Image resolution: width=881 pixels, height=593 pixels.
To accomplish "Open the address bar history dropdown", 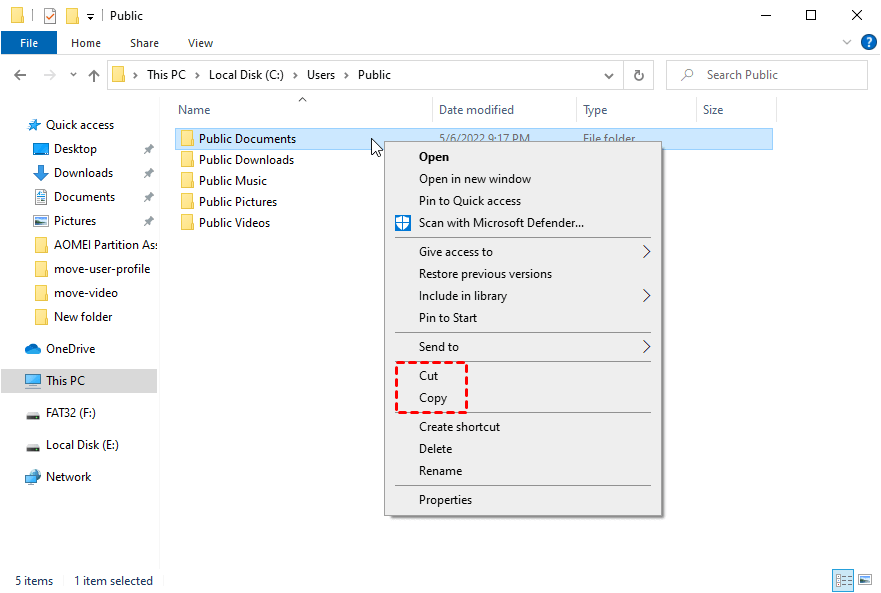I will pyautogui.click(x=609, y=75).
